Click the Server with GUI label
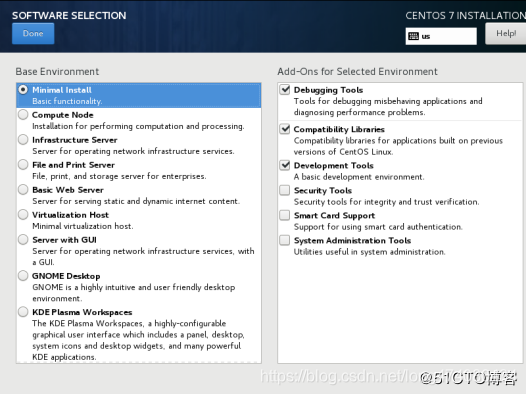The image size is (527, 395). point(64,240)
